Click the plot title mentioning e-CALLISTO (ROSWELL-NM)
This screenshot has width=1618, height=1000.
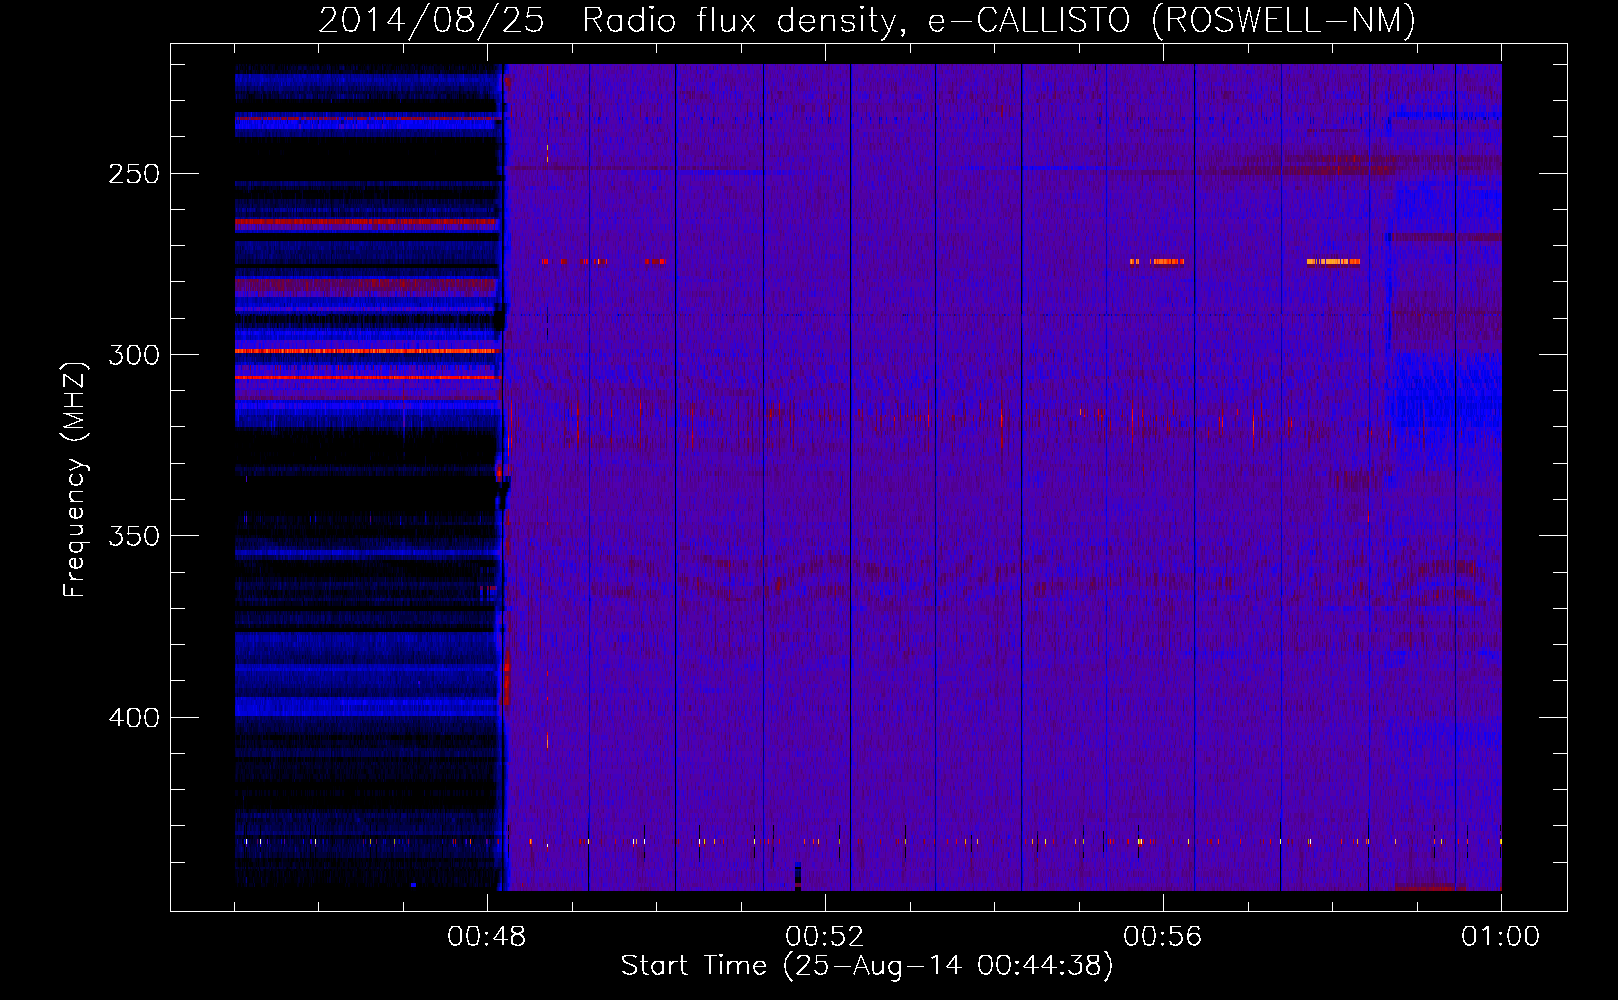(867, 20)
